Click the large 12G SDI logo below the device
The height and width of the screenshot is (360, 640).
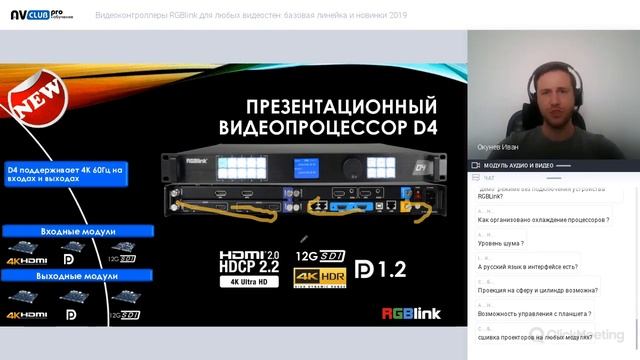coord(320,256)
